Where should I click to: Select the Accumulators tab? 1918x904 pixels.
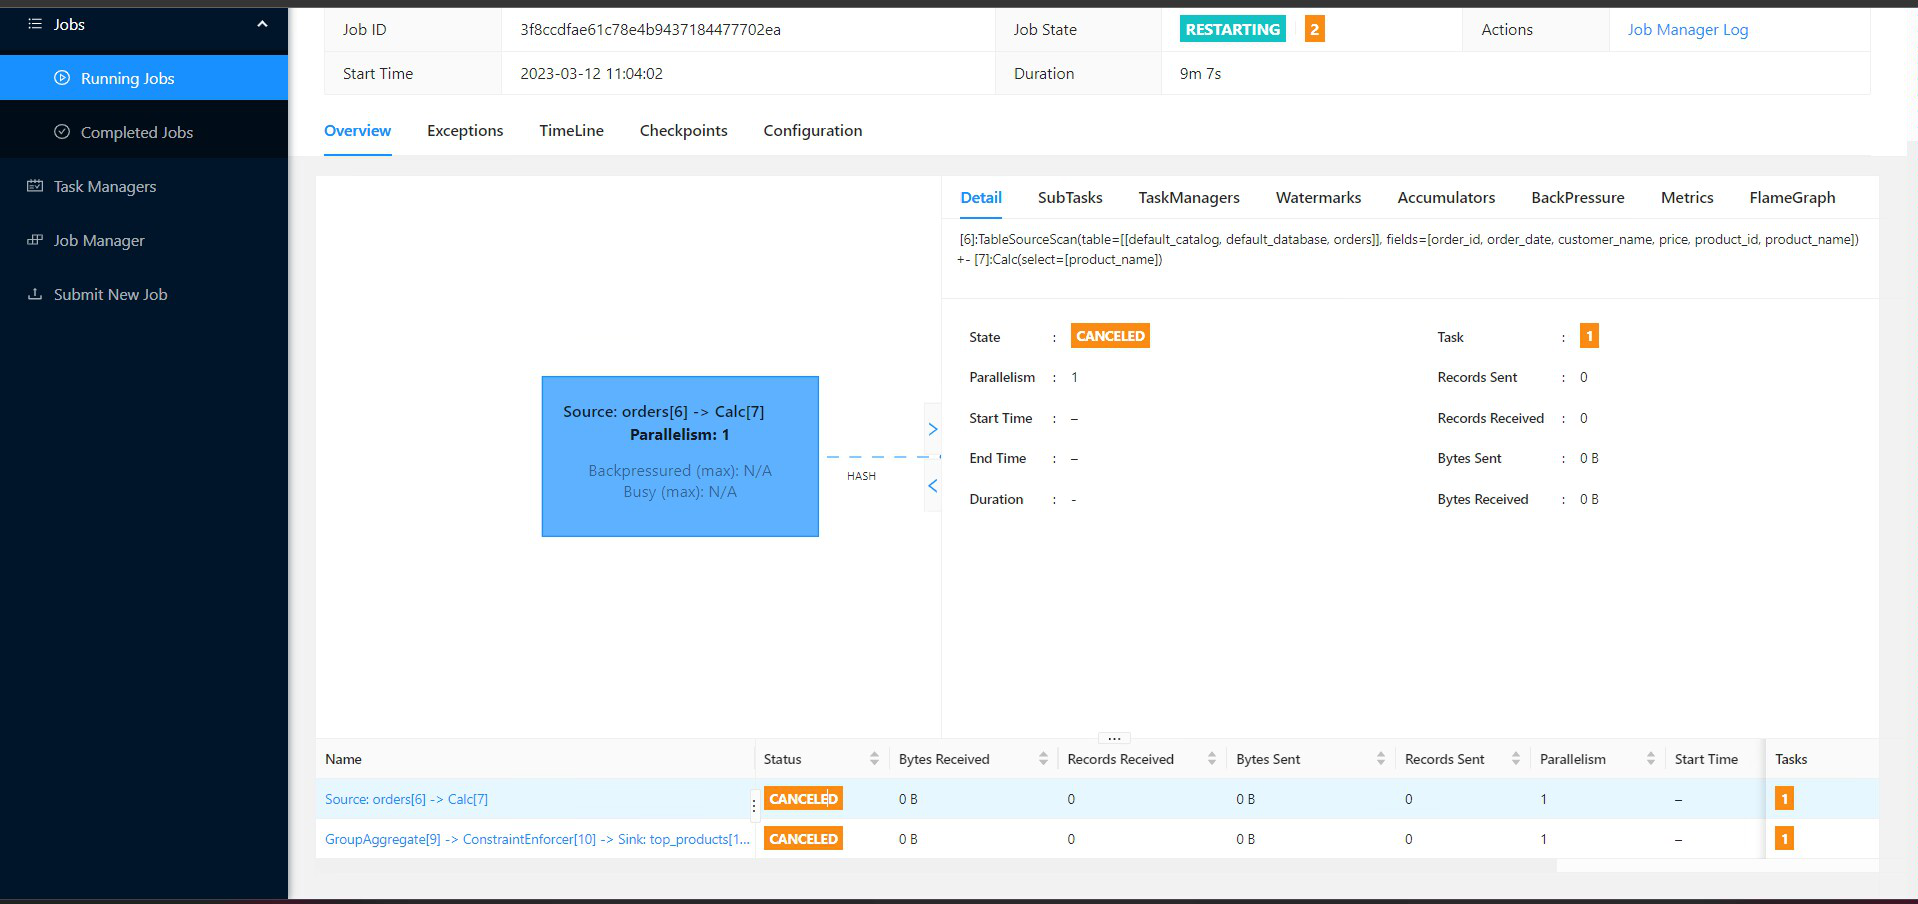pos(1446,198)
